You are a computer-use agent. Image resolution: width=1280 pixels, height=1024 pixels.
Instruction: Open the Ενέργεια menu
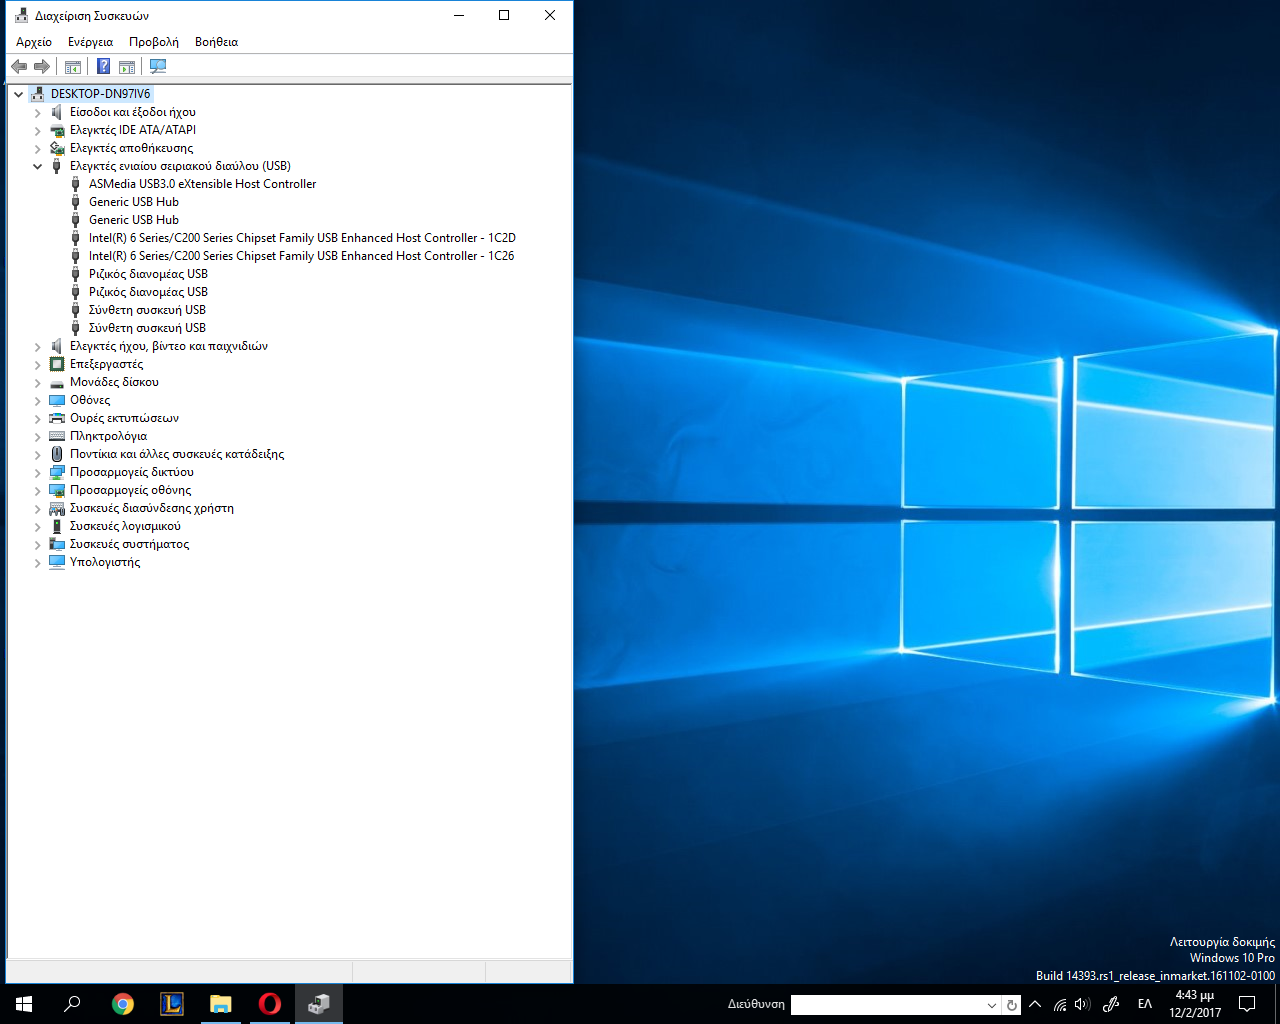(x=90, y=42)
